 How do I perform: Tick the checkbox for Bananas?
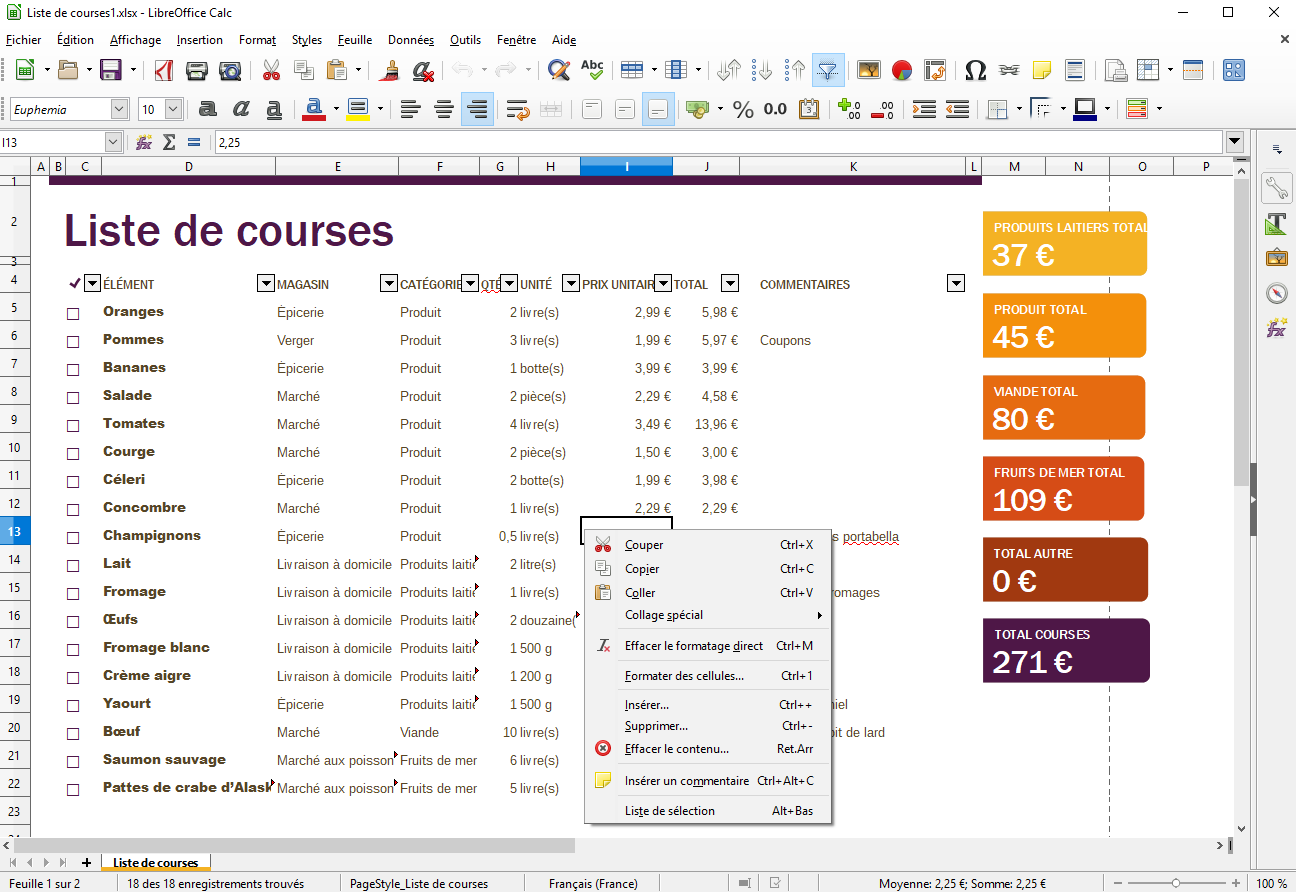[73, 370]
